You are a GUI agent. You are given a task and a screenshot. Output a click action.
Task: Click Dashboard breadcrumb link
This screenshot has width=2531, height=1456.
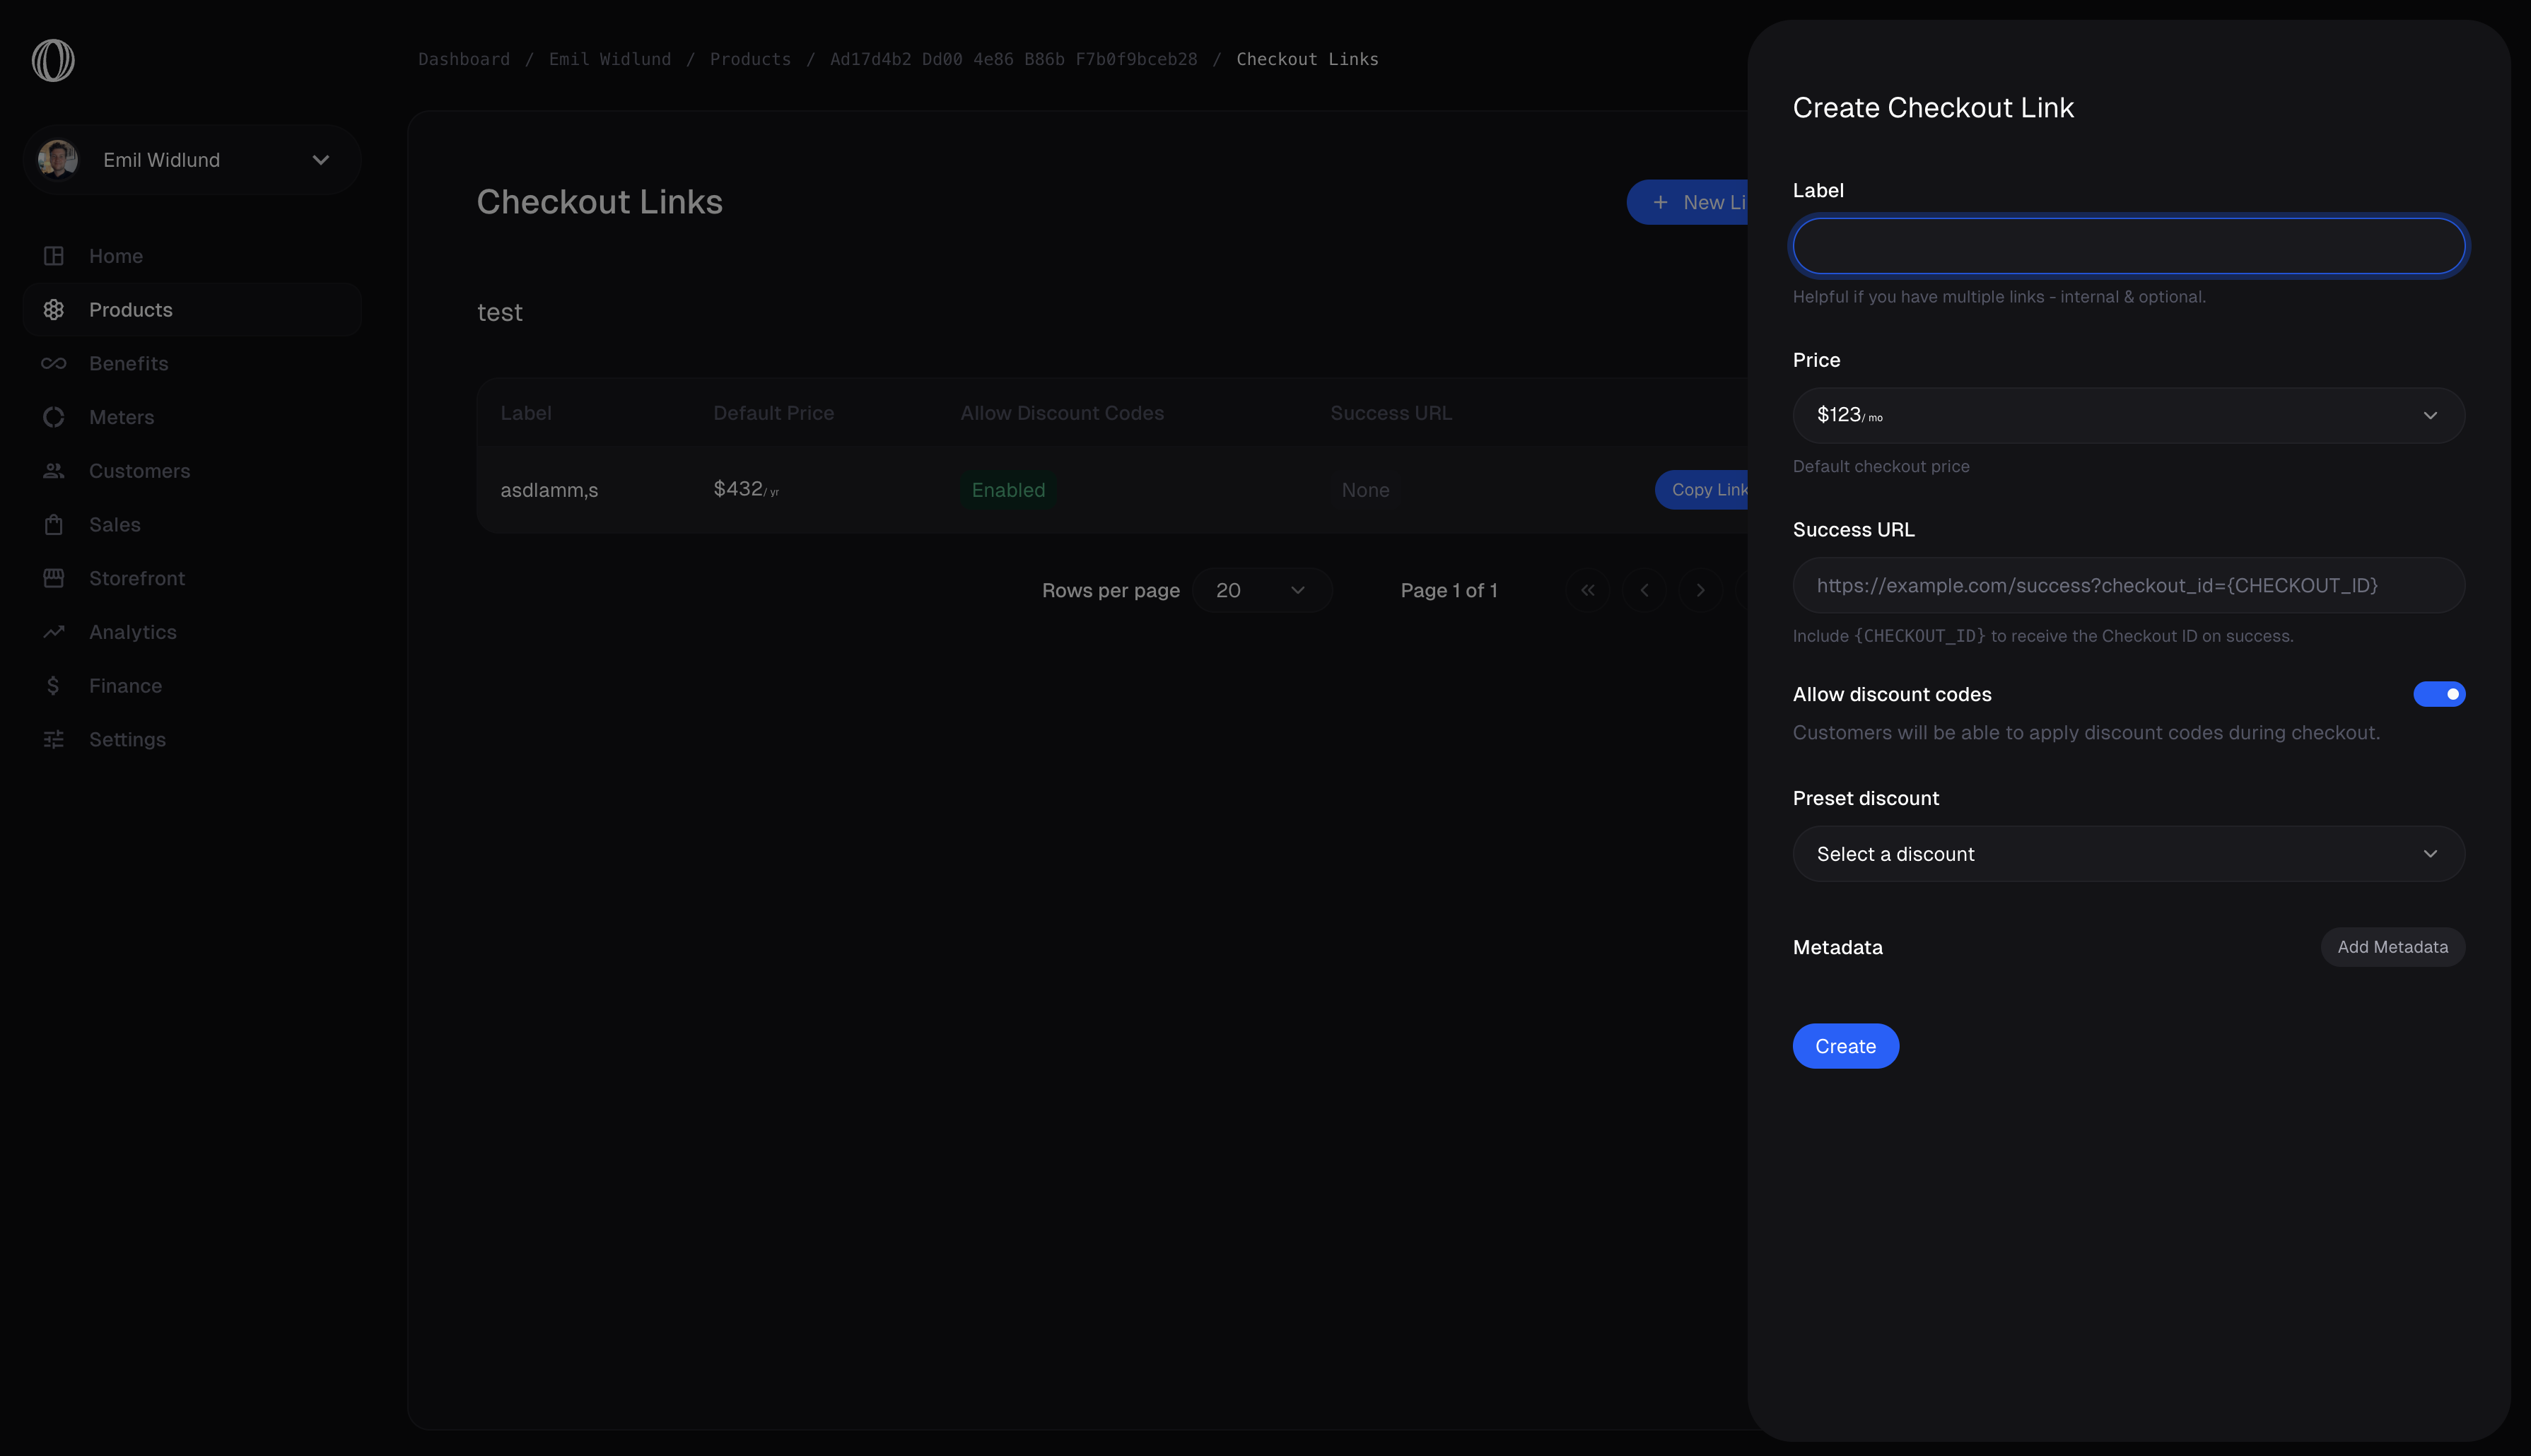point(464,59)
